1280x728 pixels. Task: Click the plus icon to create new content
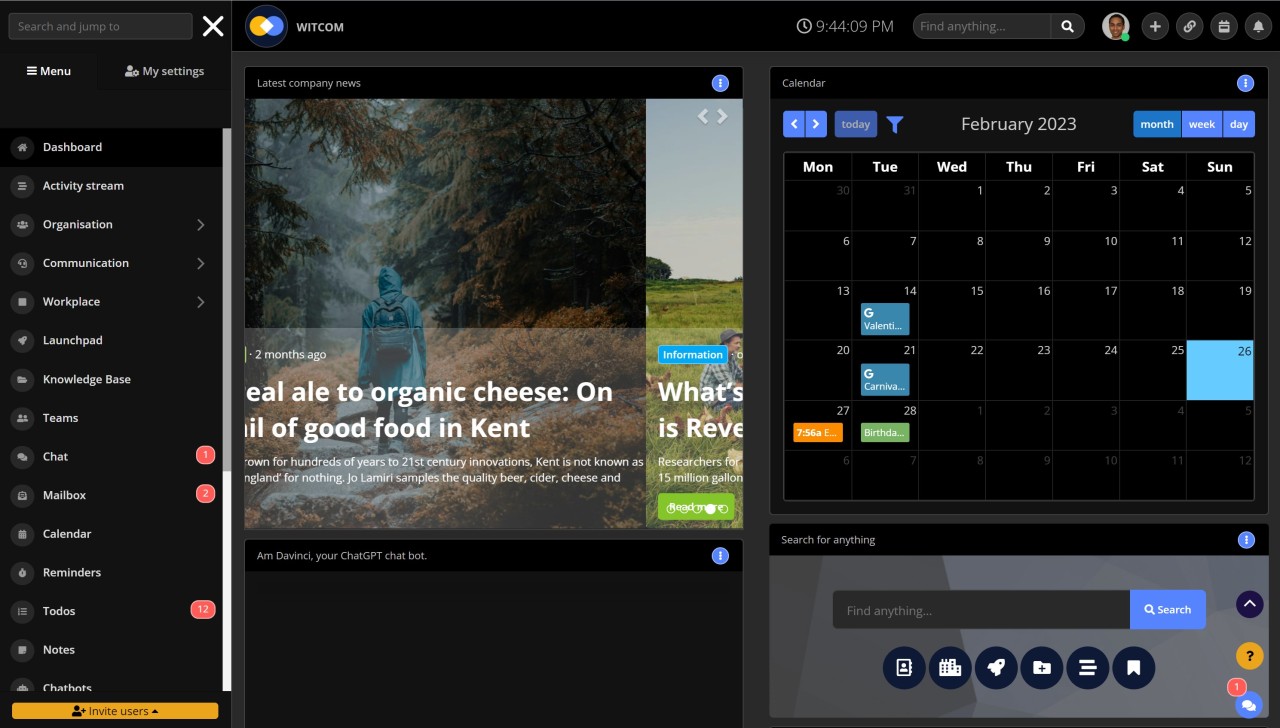1155,26
